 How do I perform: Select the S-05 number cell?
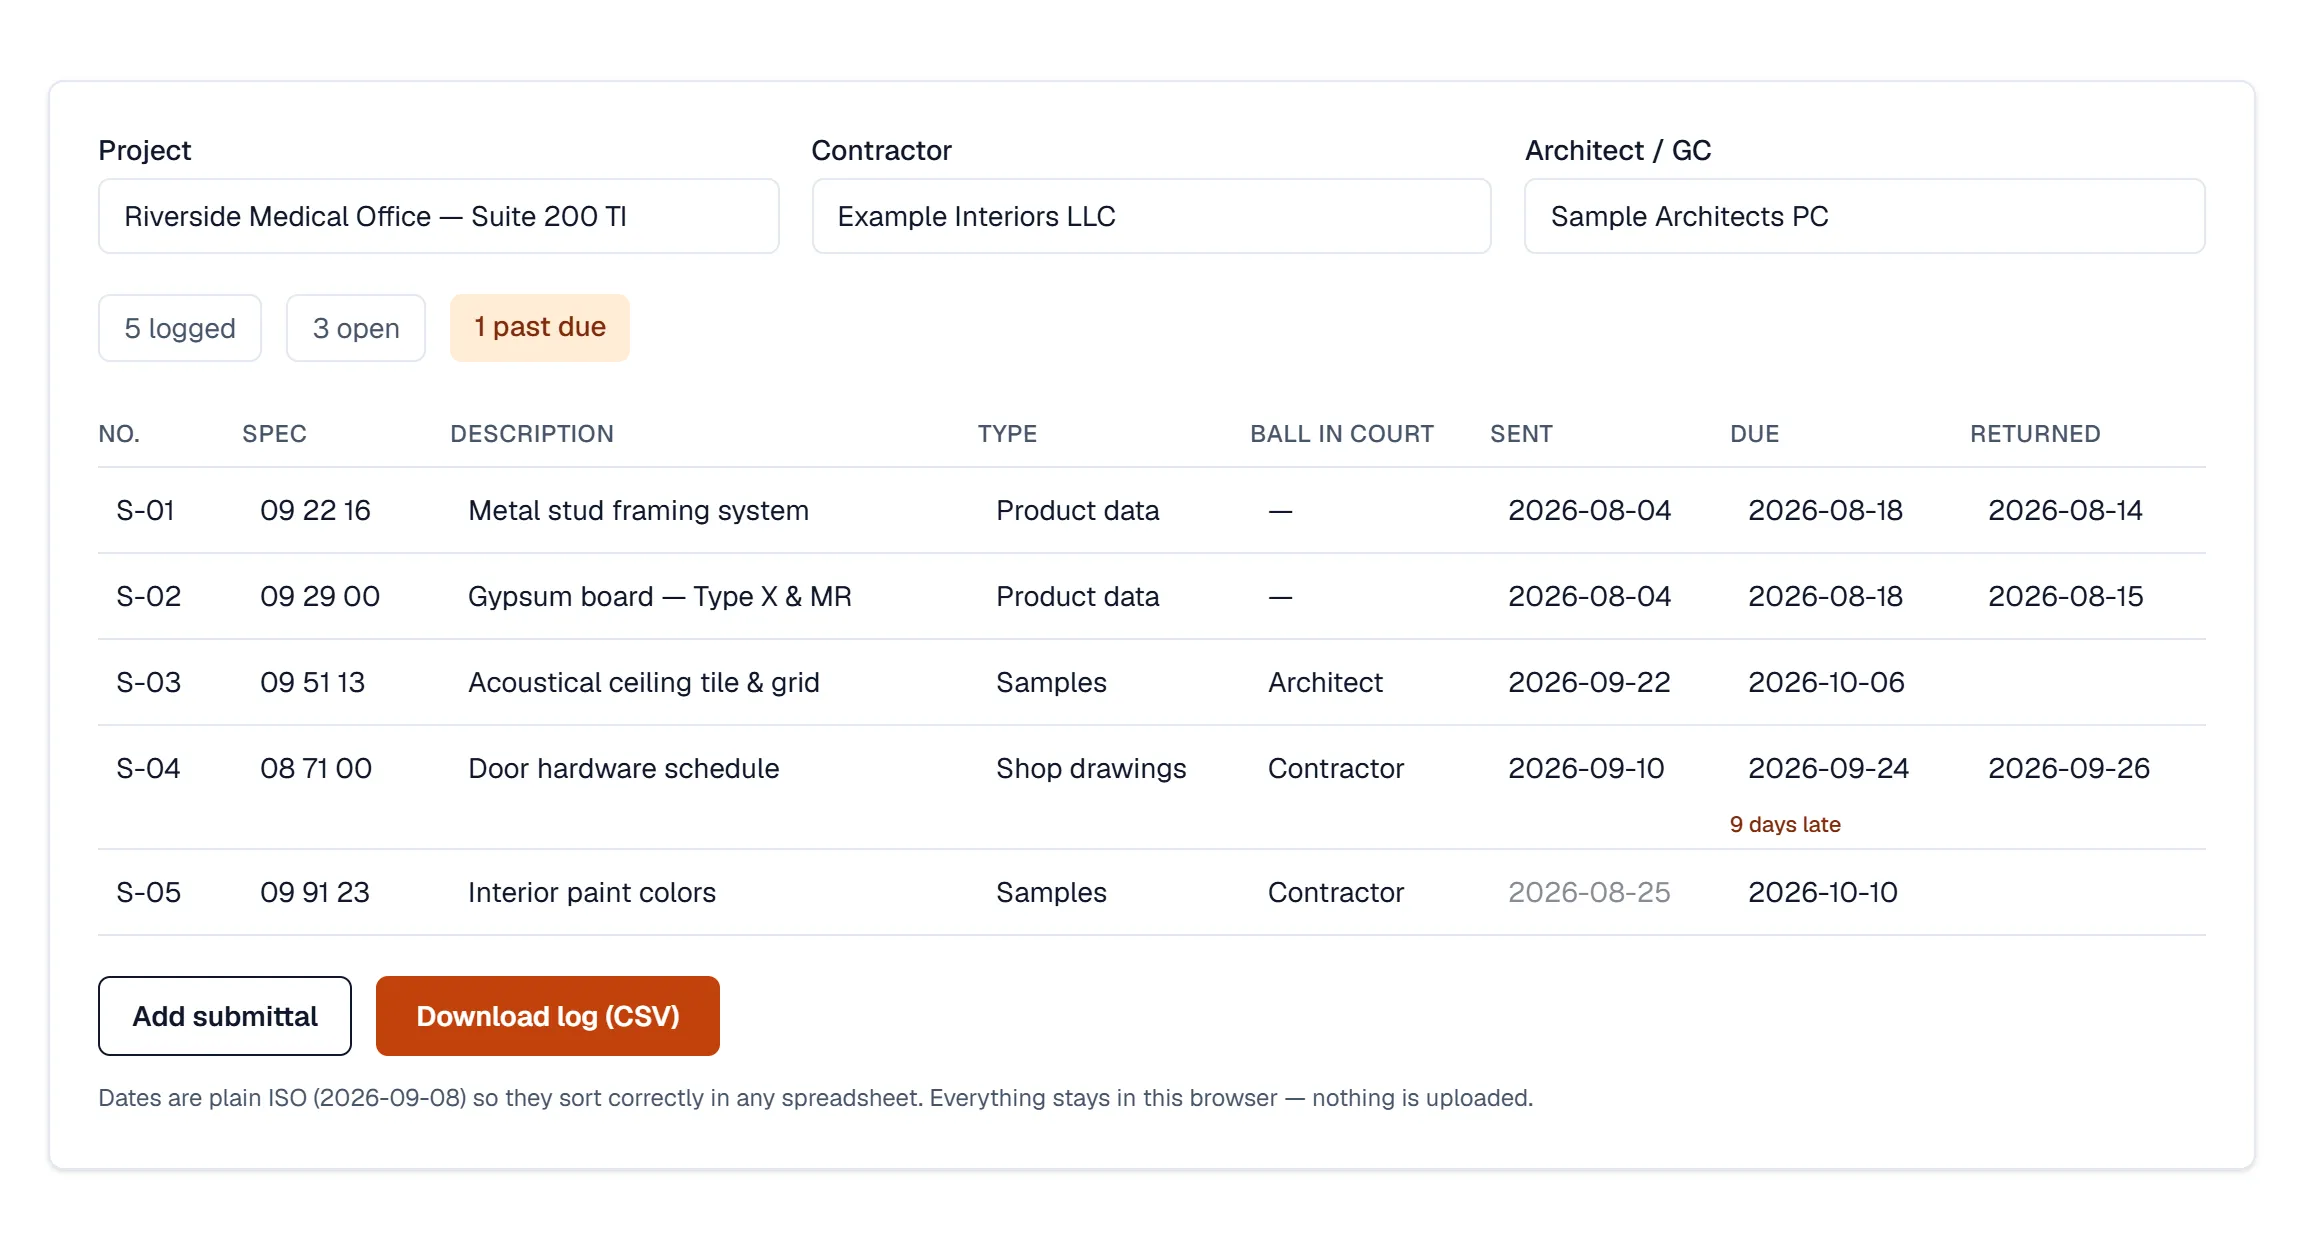point(149,892)
